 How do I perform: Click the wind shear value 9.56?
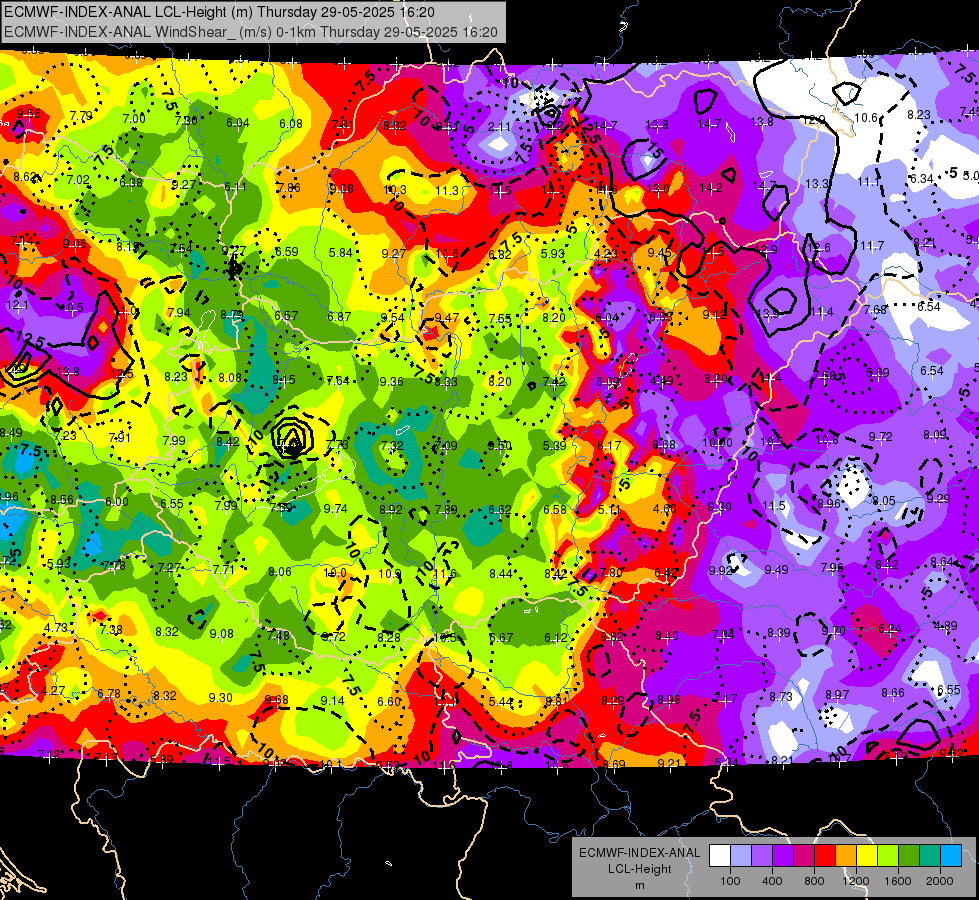[29, 114]
